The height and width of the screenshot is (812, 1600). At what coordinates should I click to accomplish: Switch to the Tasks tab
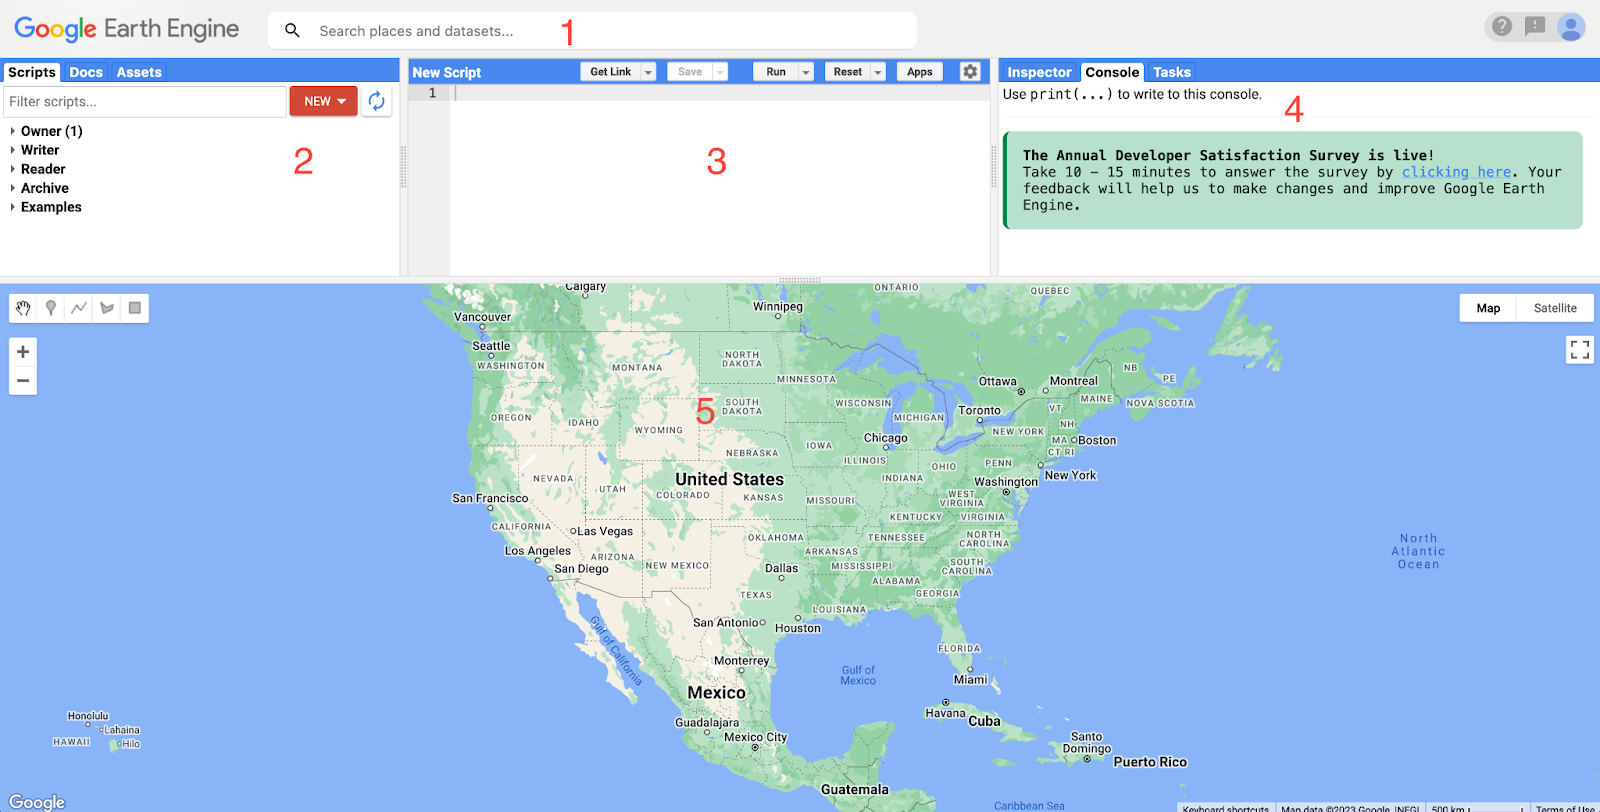[x=1172, y=72]
